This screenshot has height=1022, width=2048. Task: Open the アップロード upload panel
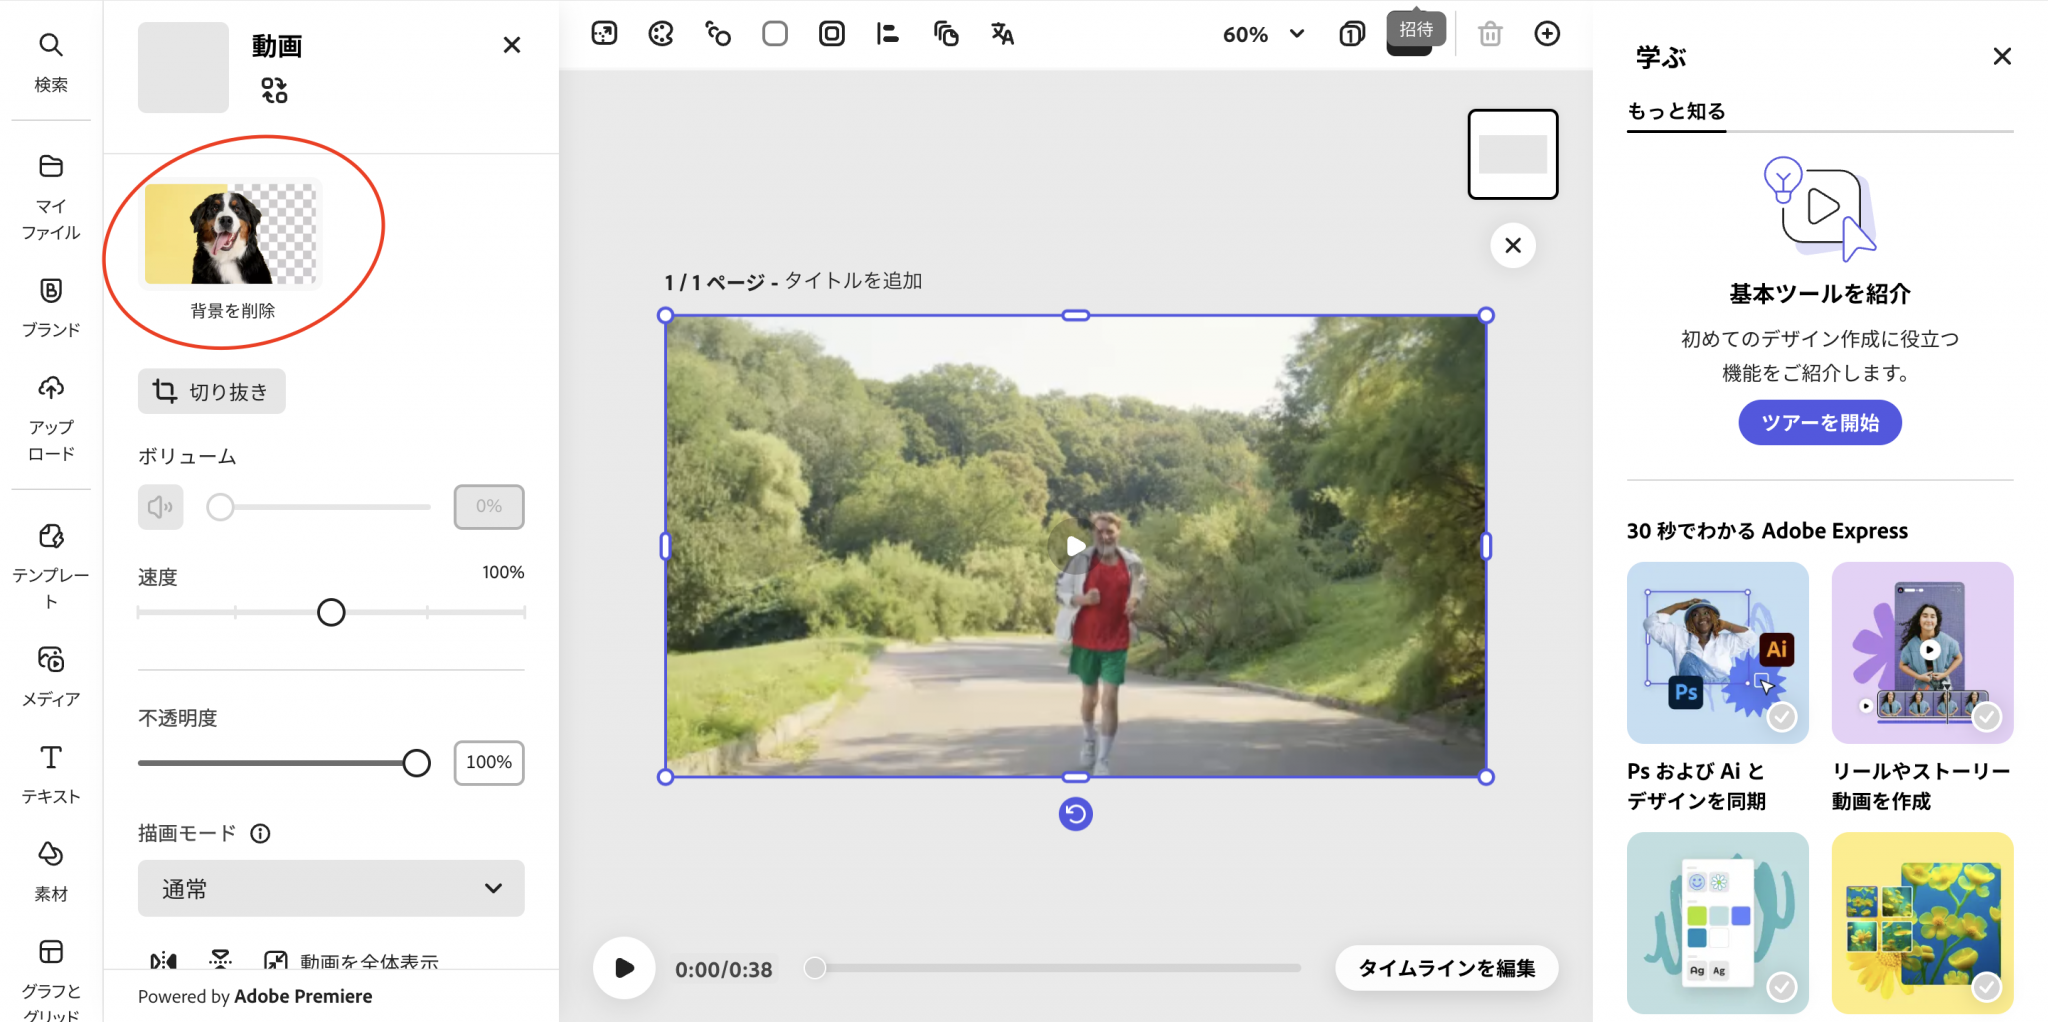pos(51,419)
